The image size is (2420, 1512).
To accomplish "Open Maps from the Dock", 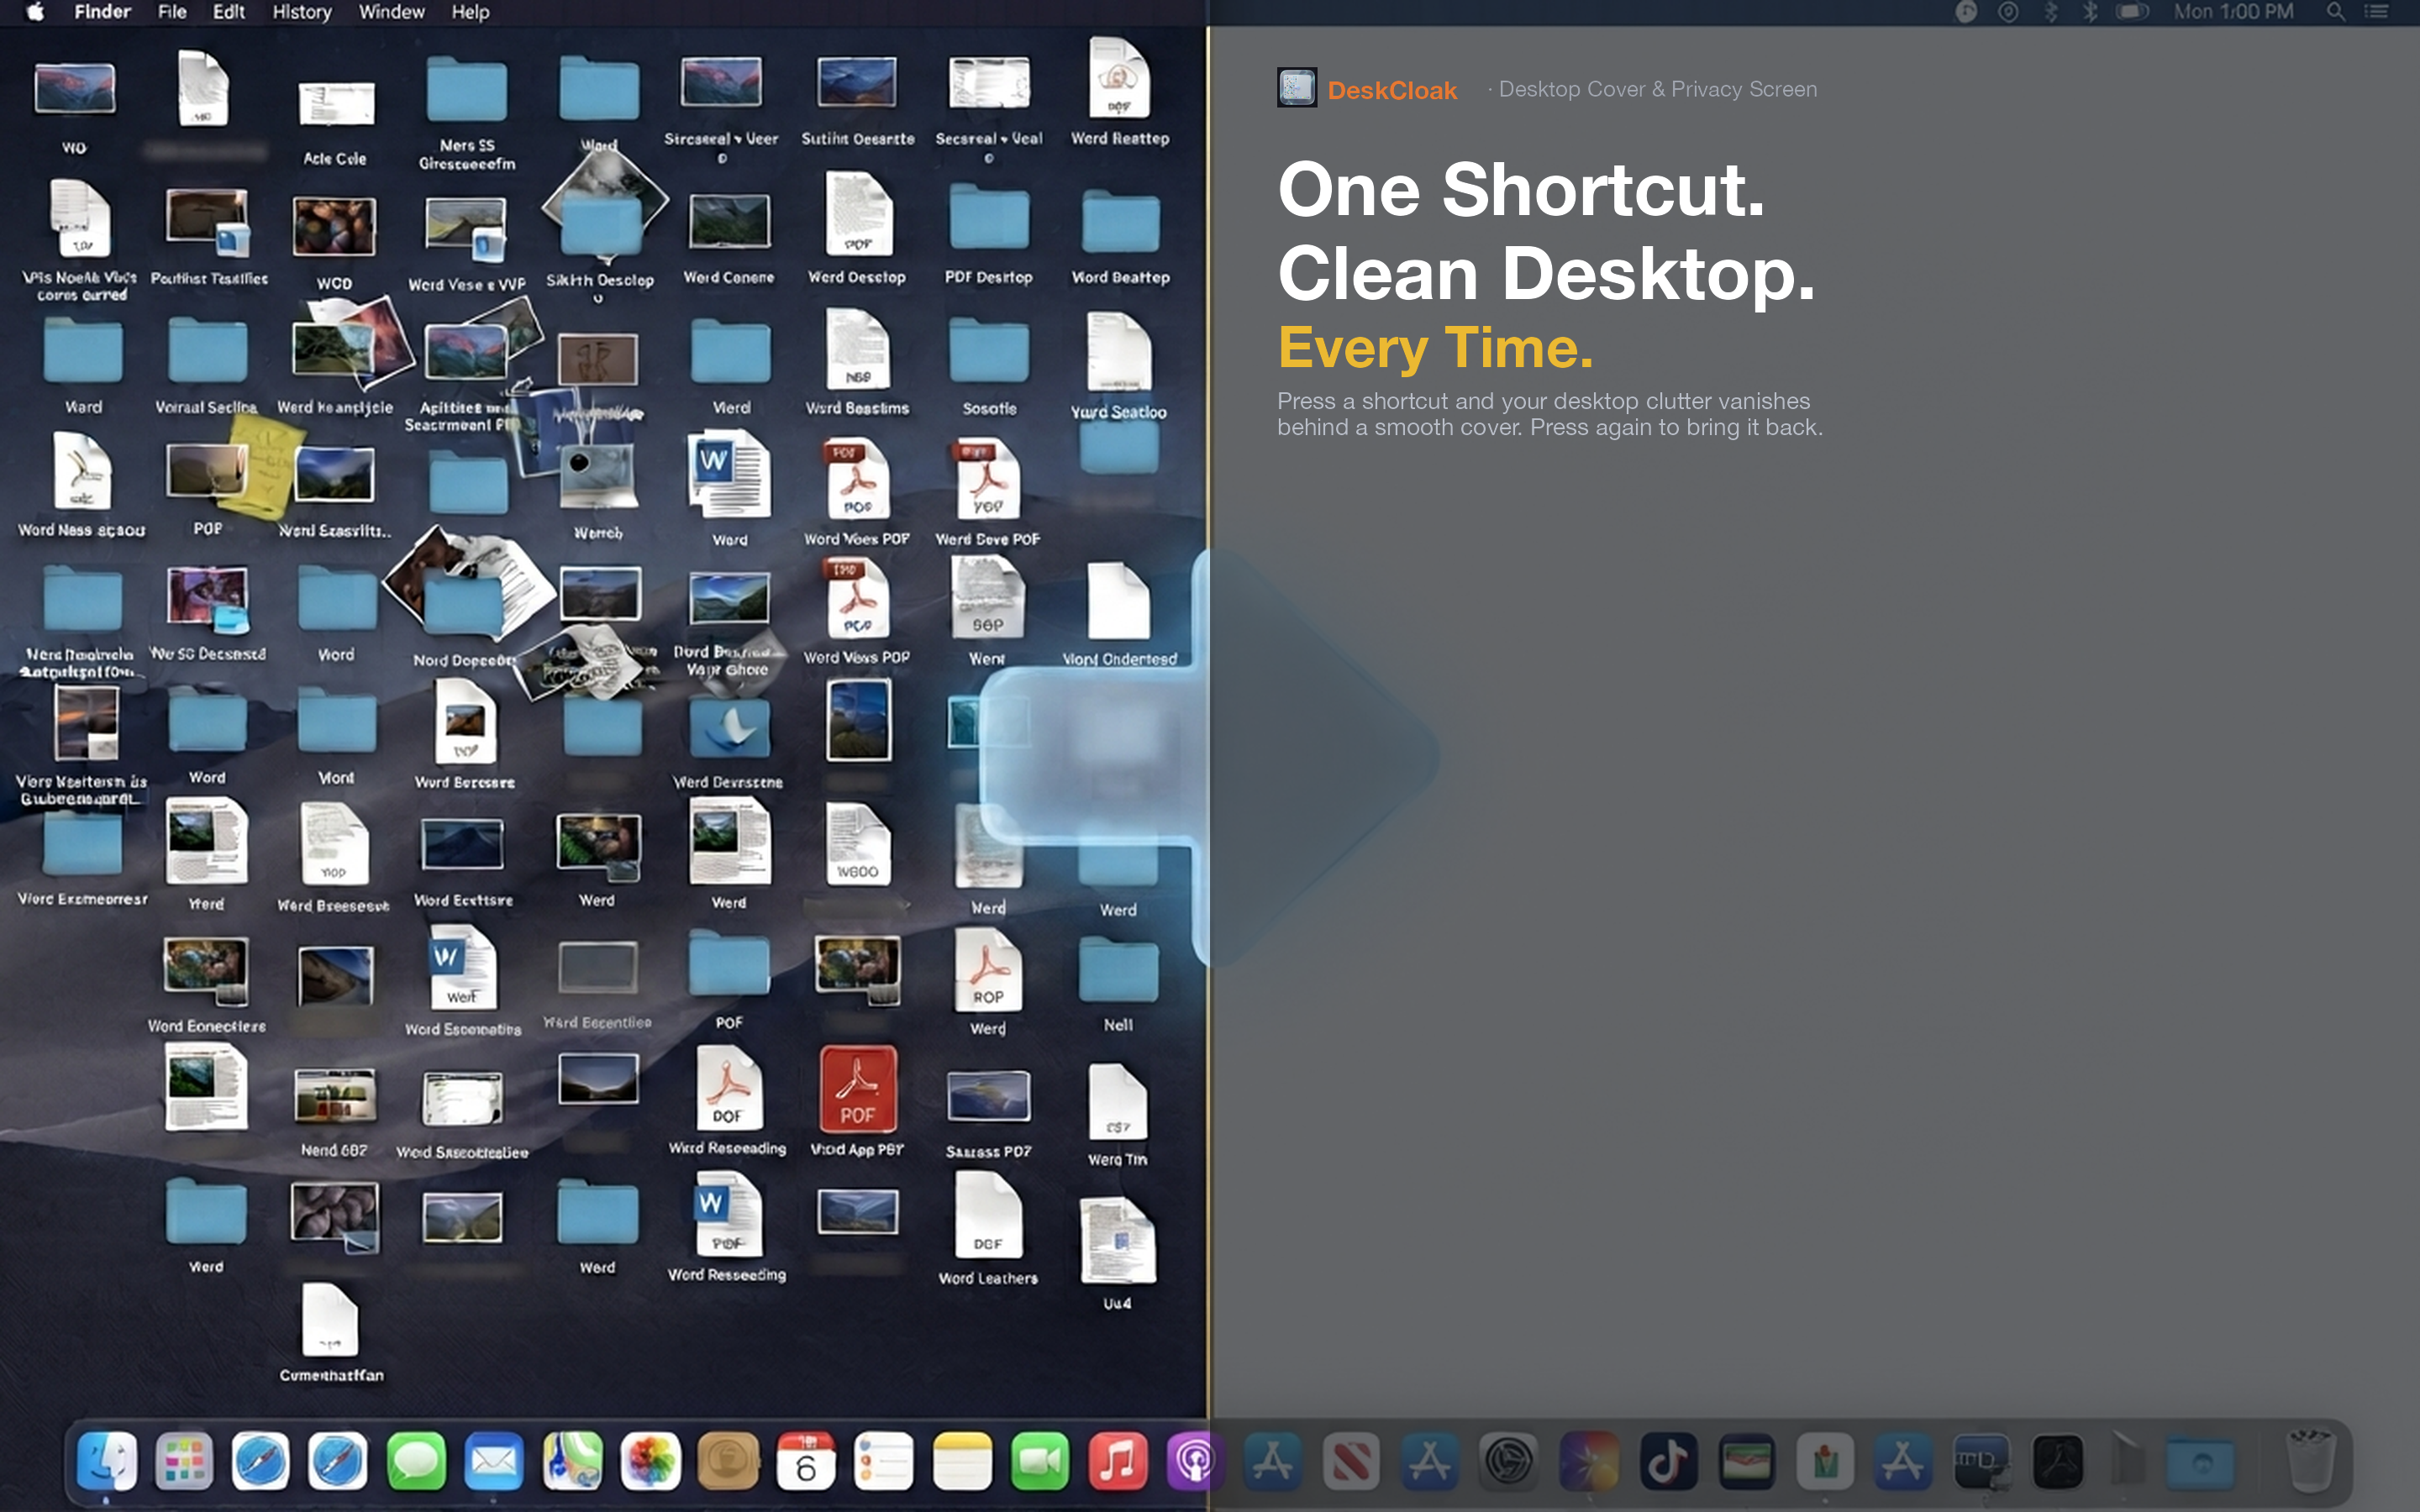I will coord(572,1461).
